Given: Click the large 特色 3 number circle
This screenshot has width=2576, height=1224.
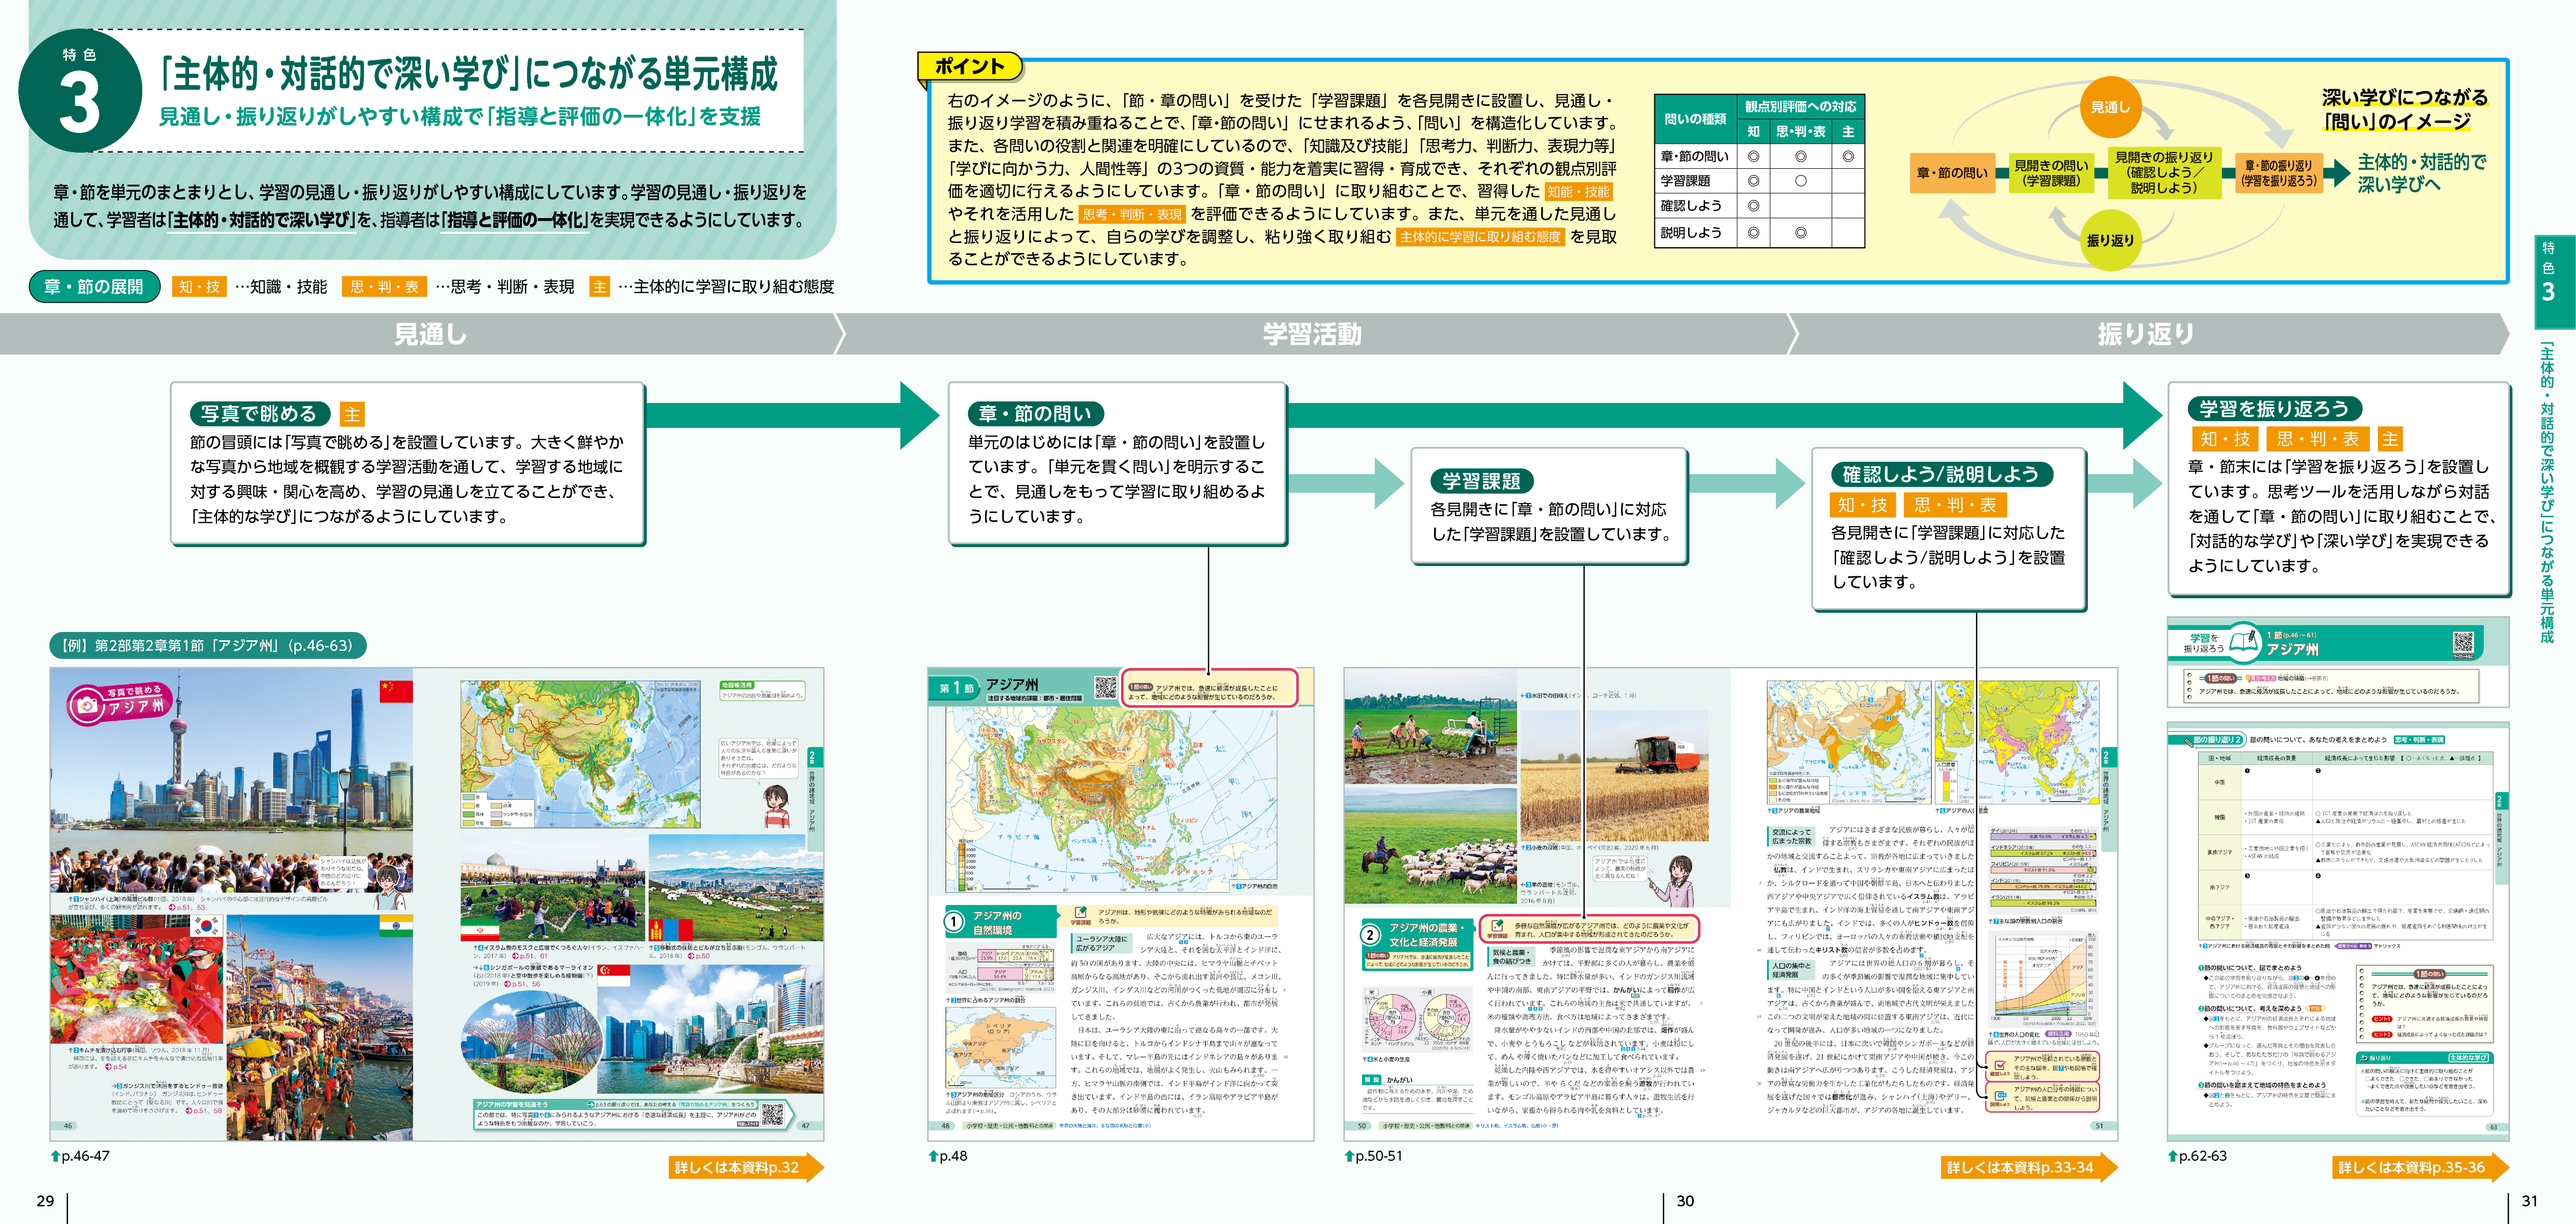Looking at the screenshot, I should coord(80,92).
